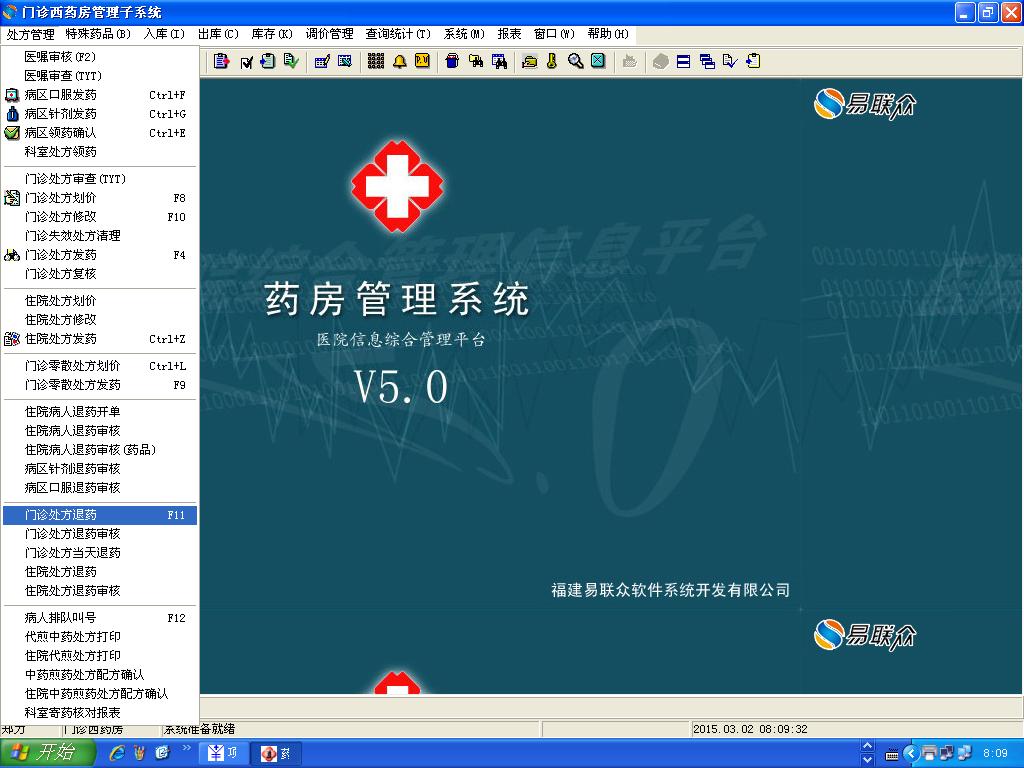
Task: Click the yellow bell toolbar icon
Action: (400, 61)
